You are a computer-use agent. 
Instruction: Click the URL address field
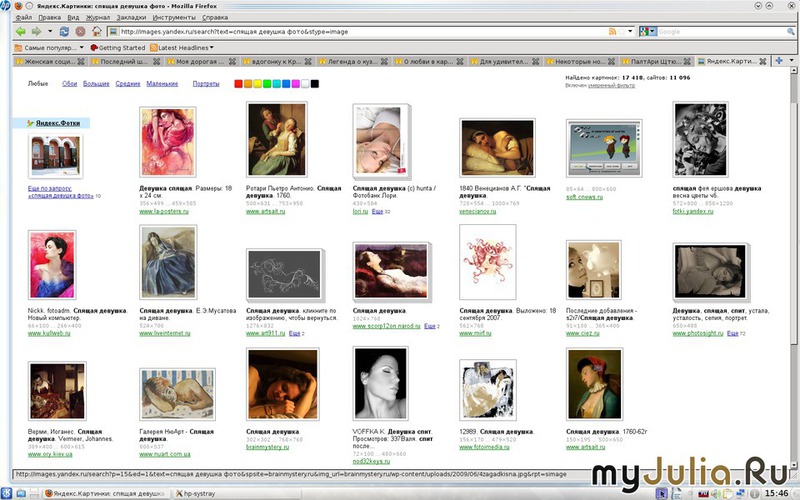[x=363, y=32]
